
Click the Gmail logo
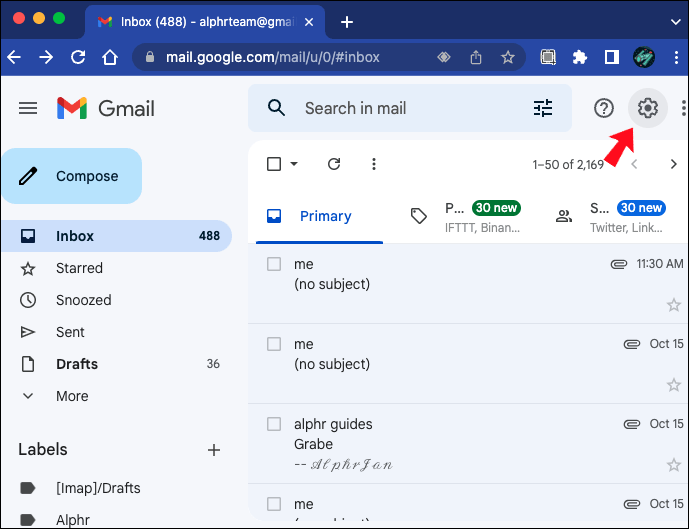106,108
